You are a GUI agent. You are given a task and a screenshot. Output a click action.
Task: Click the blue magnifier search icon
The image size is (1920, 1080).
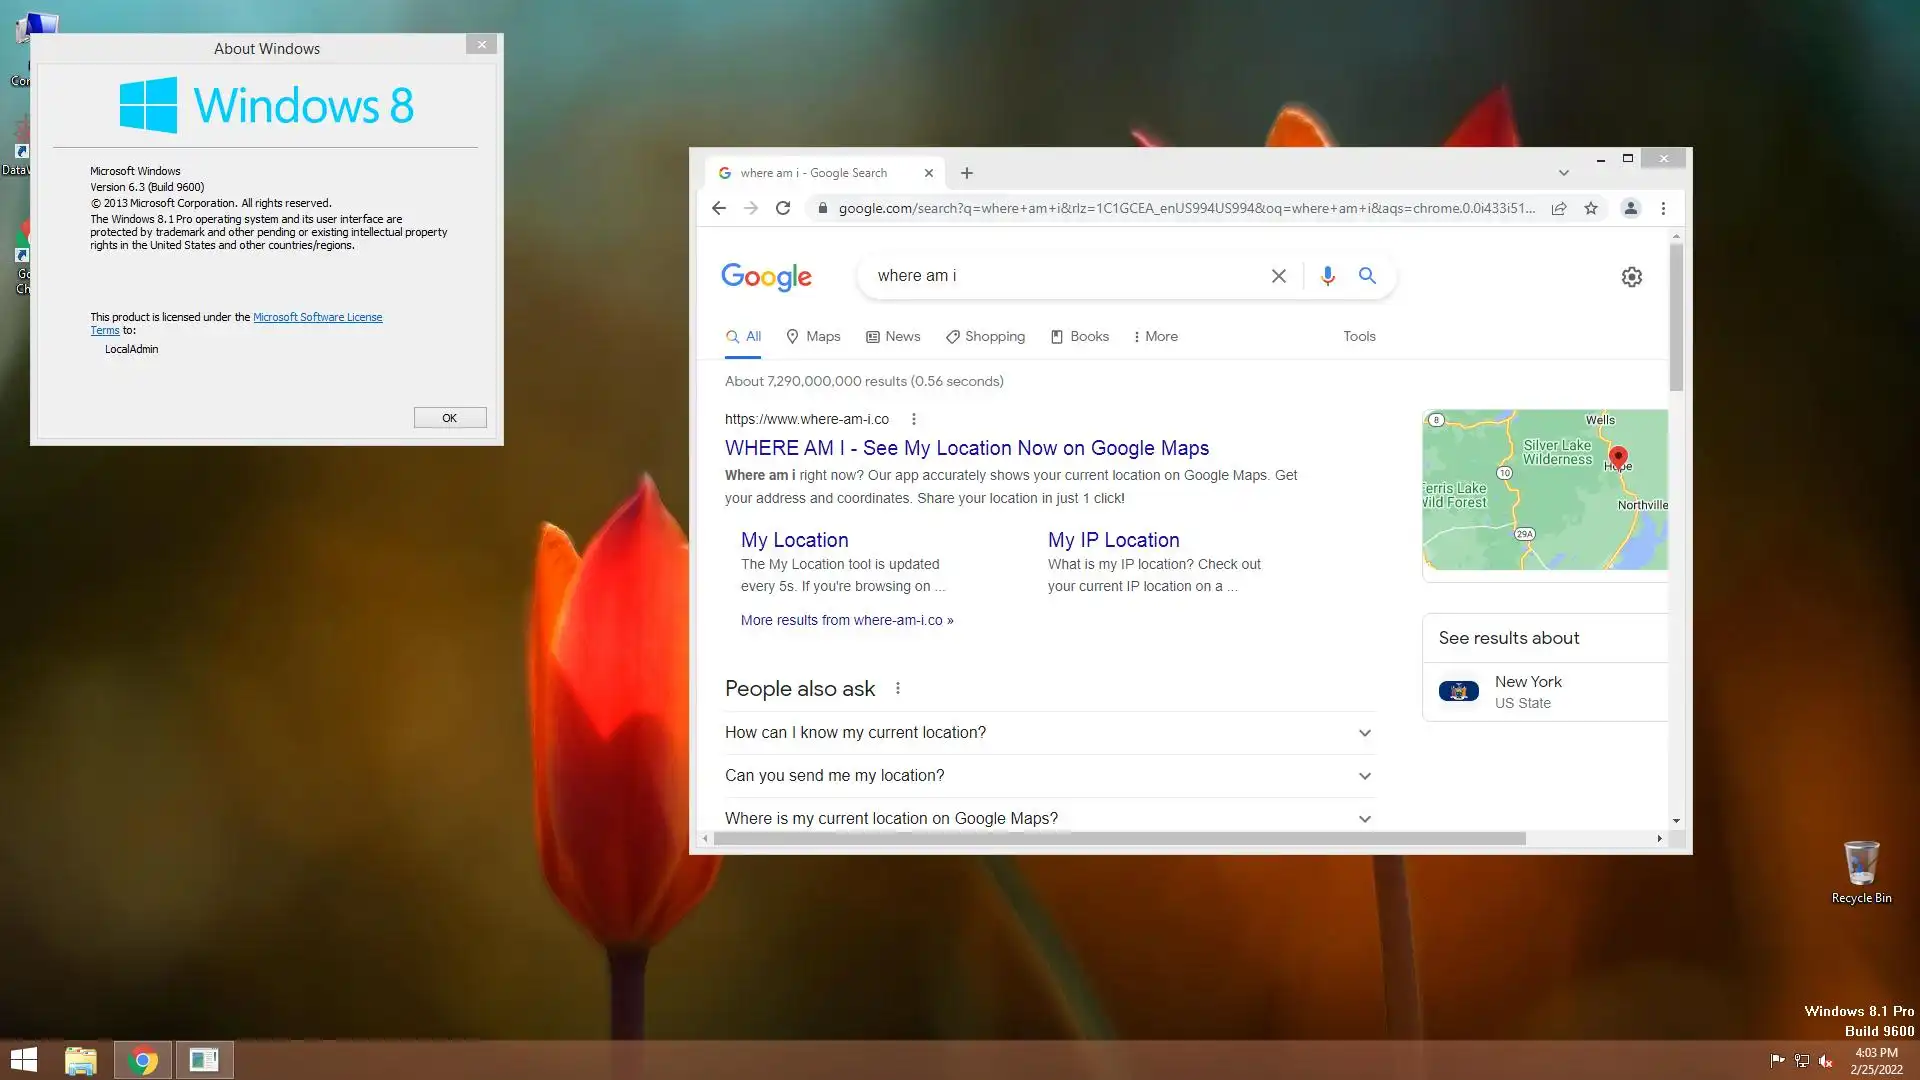(x=1367, y=276)
